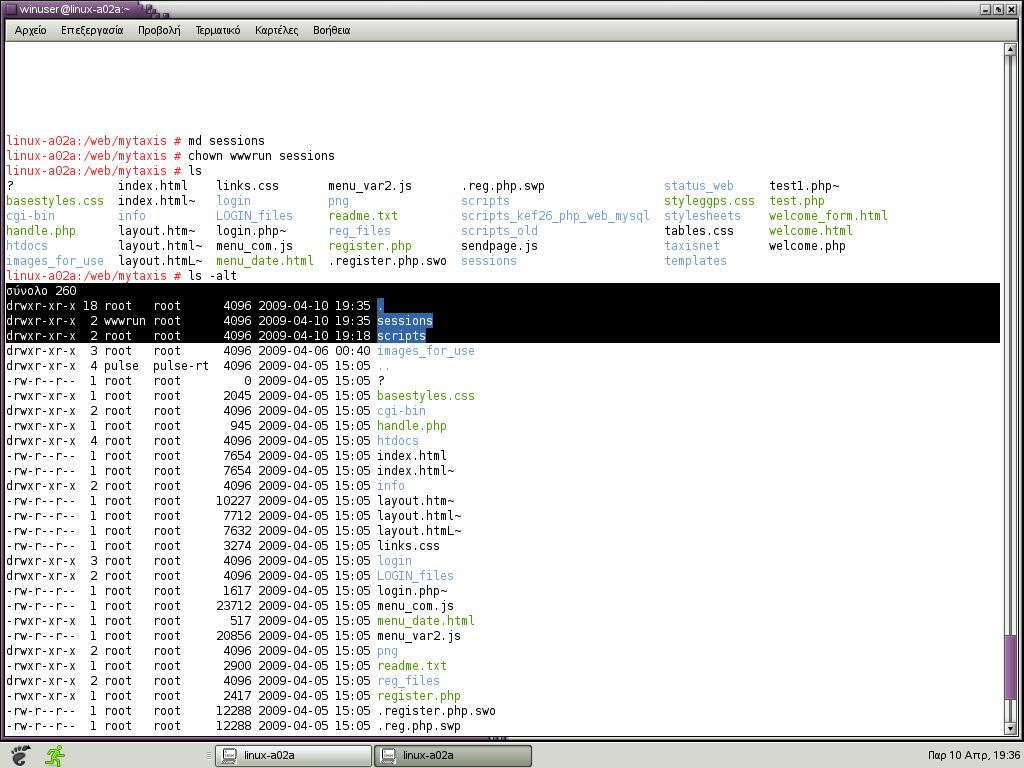Click '.register.php.swo' in the long listing

436,711
